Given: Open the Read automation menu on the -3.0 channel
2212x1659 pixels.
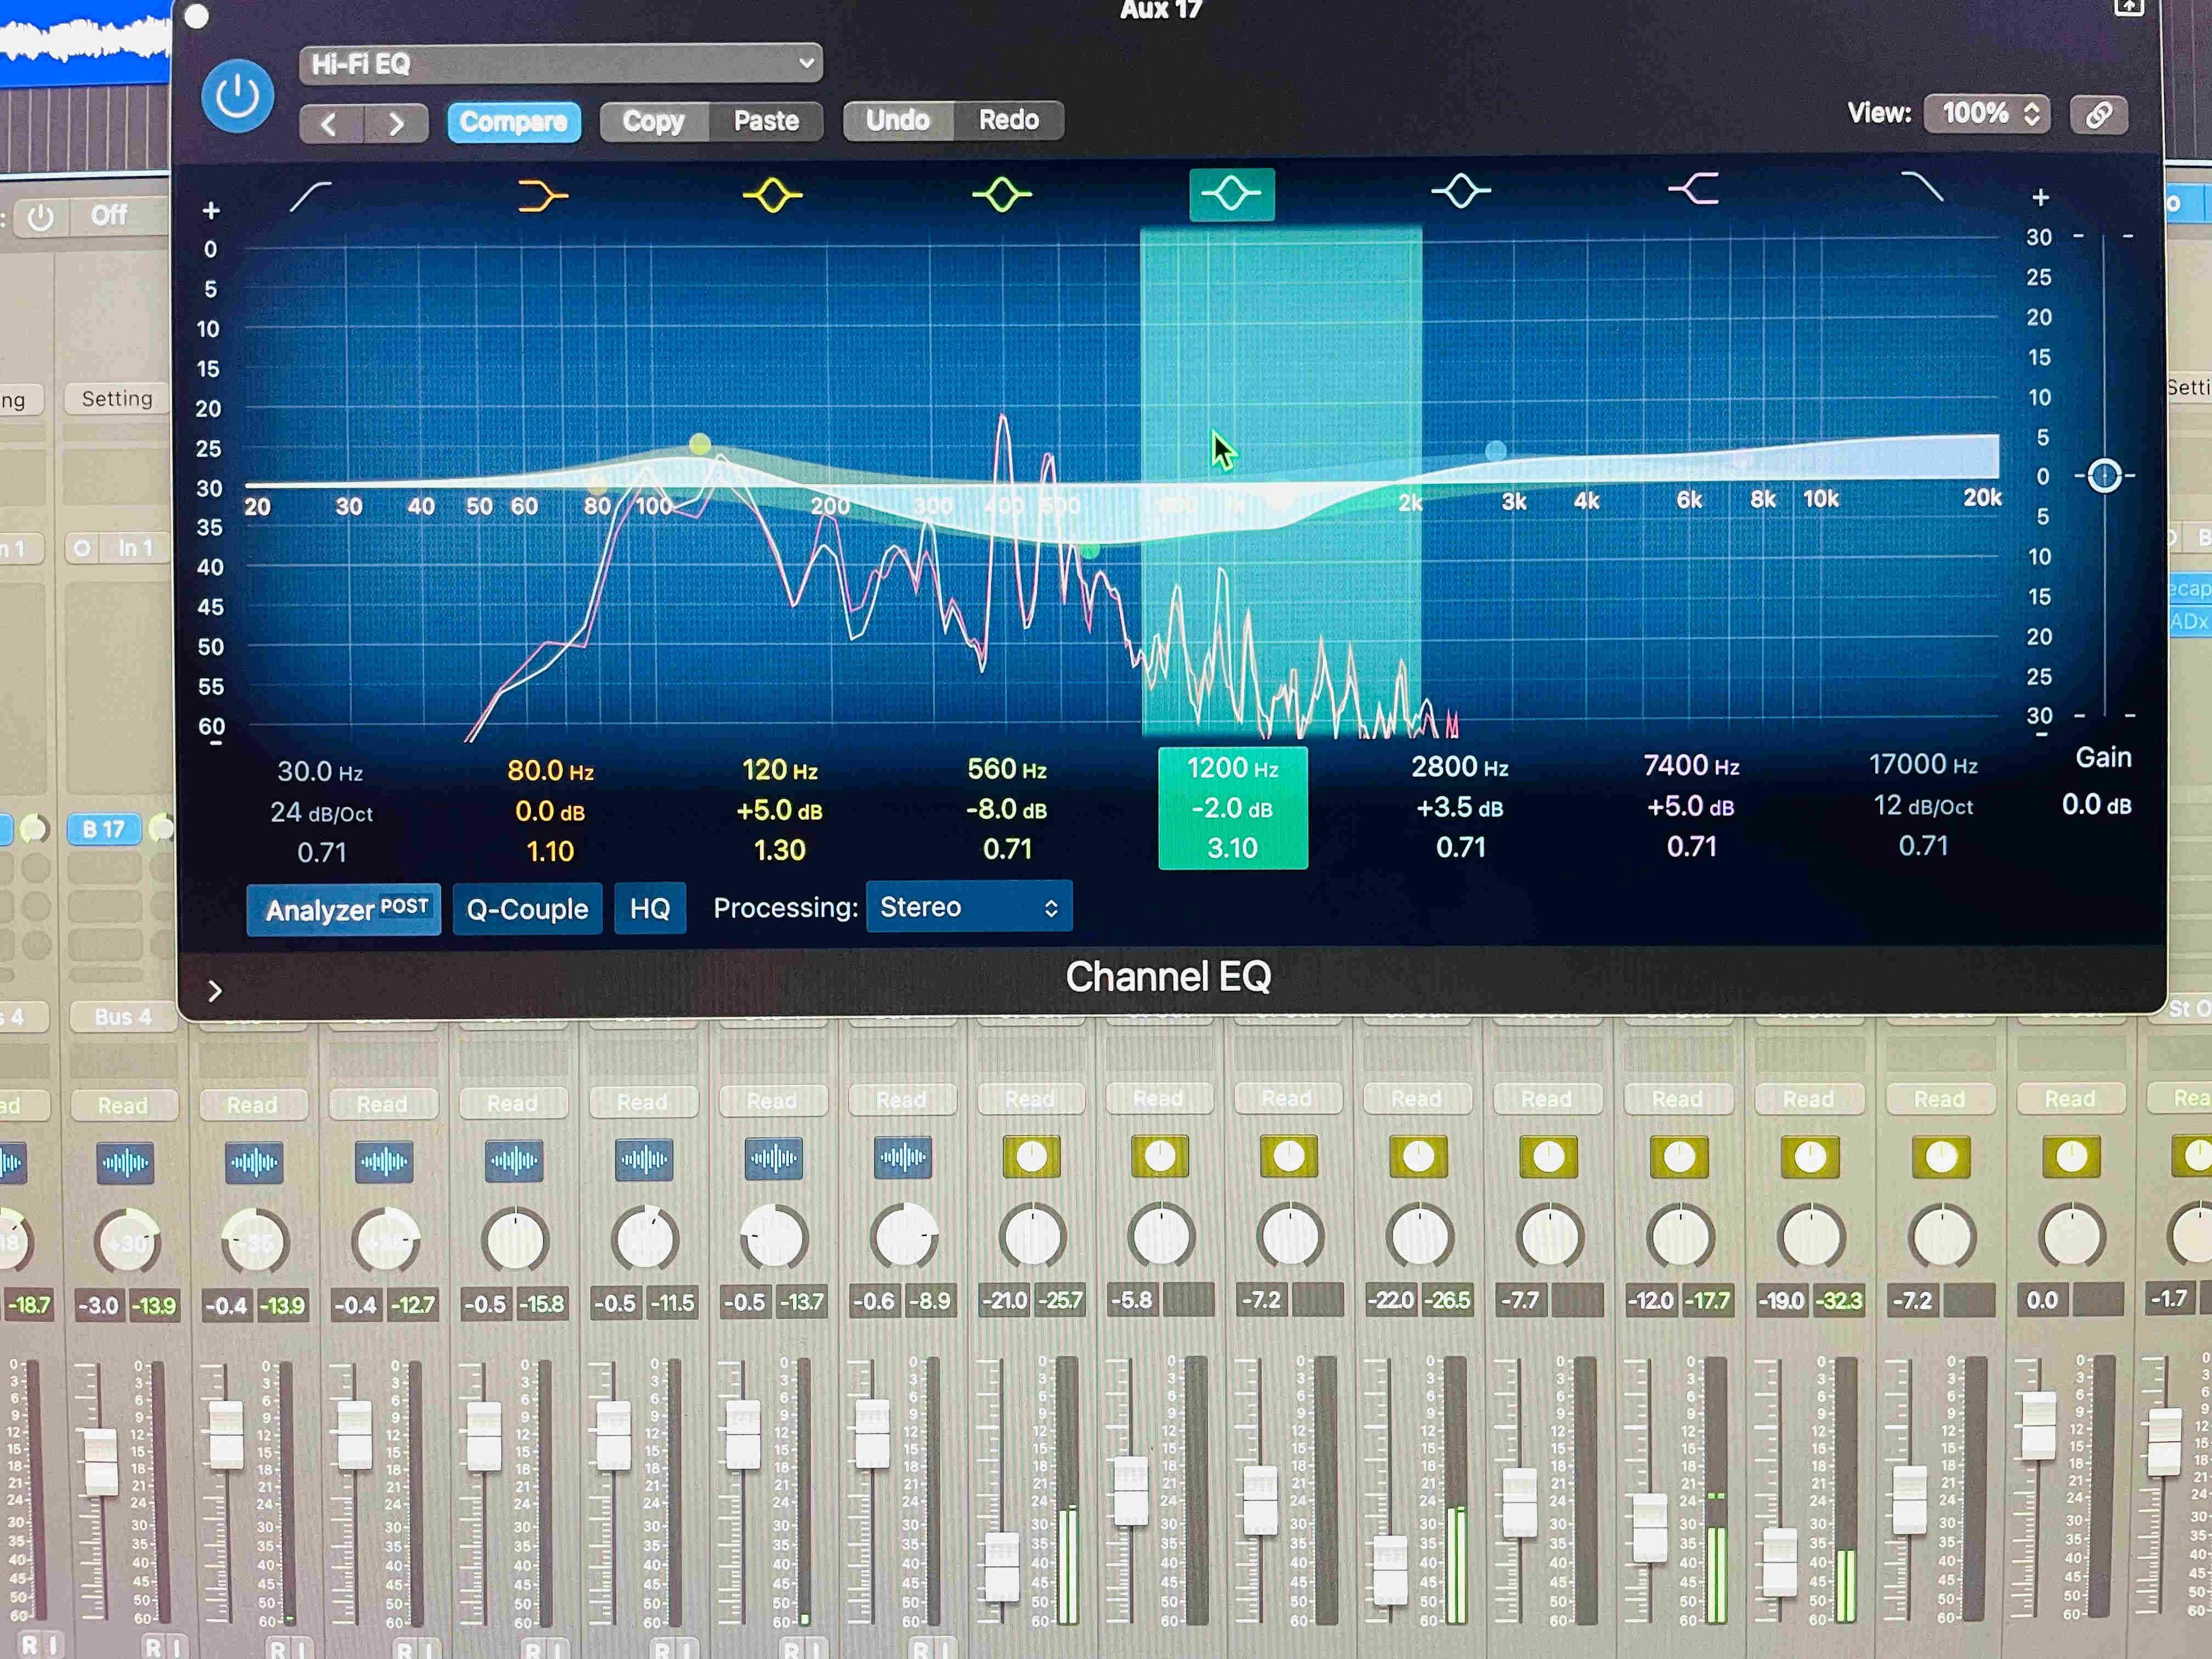Looking at the screenshot, I should click(123, 1105).
